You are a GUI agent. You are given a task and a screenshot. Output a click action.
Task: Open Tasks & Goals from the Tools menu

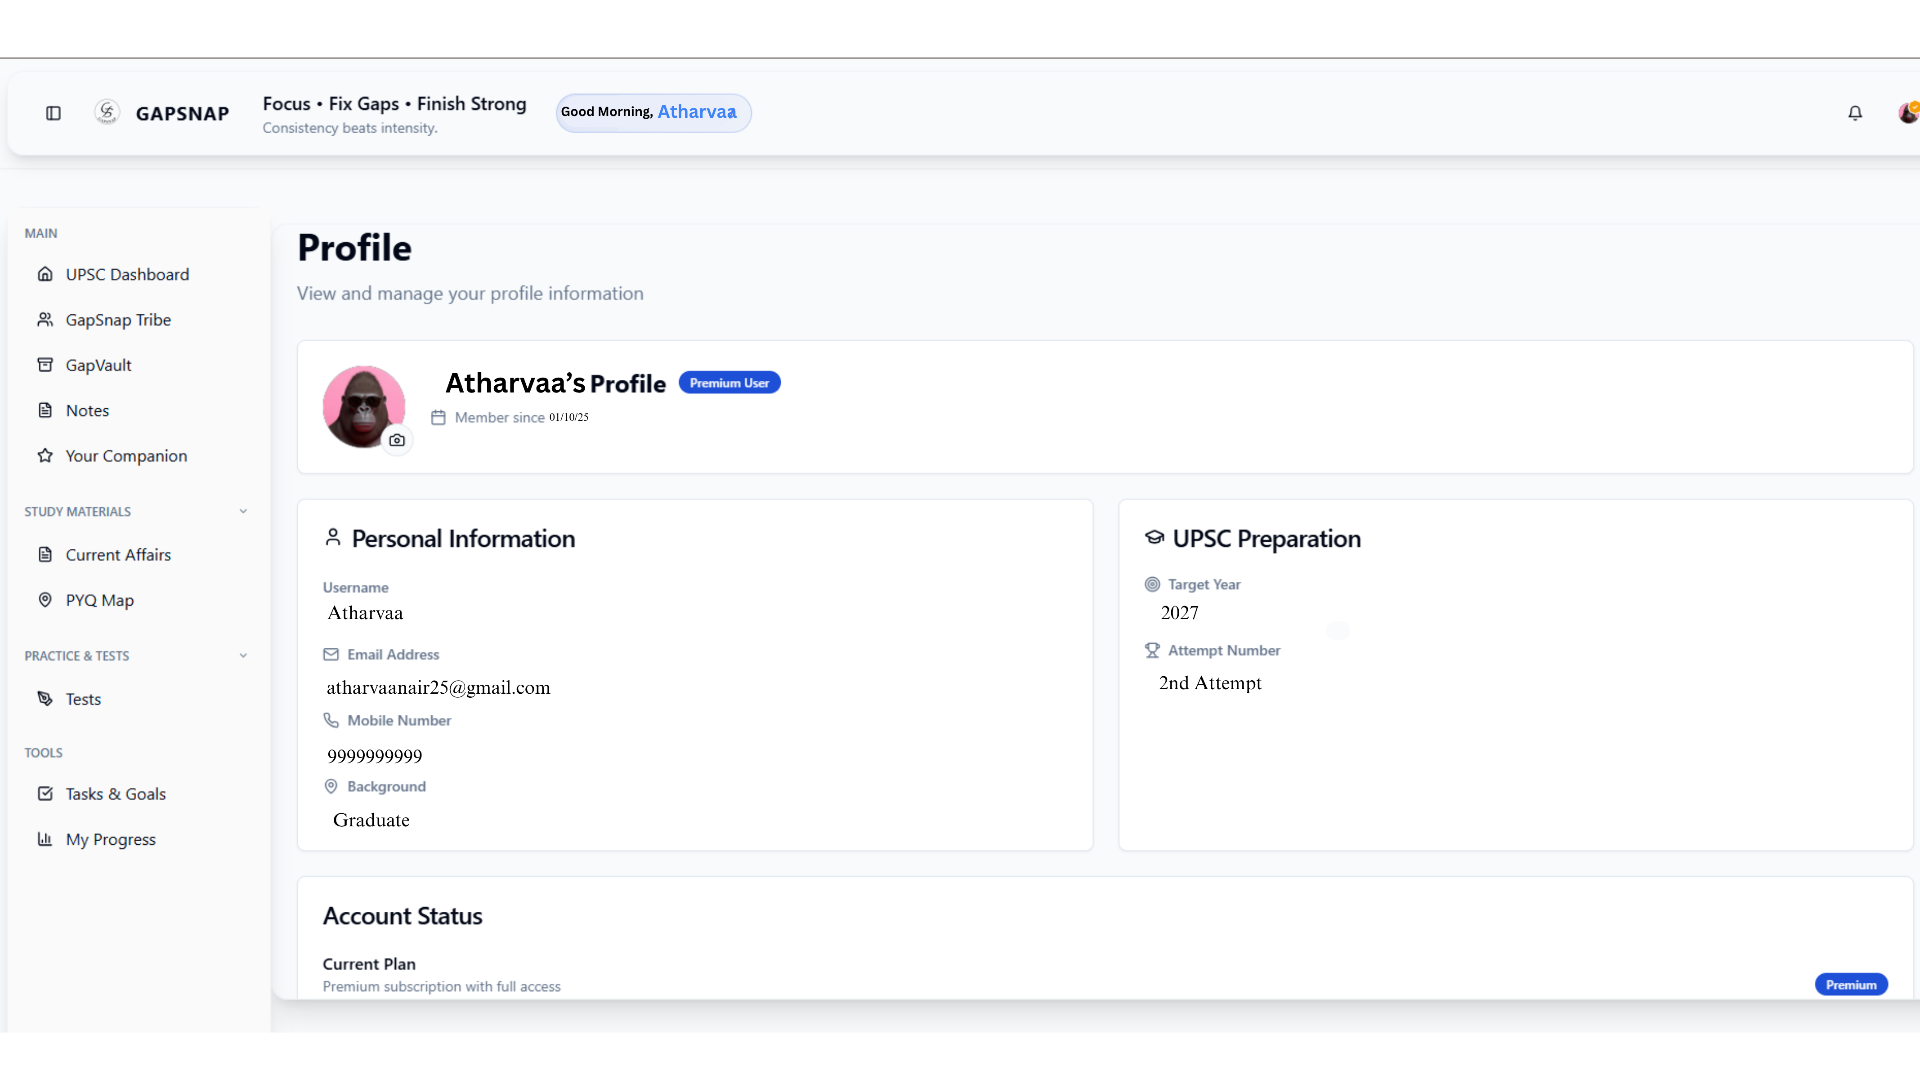115,793
